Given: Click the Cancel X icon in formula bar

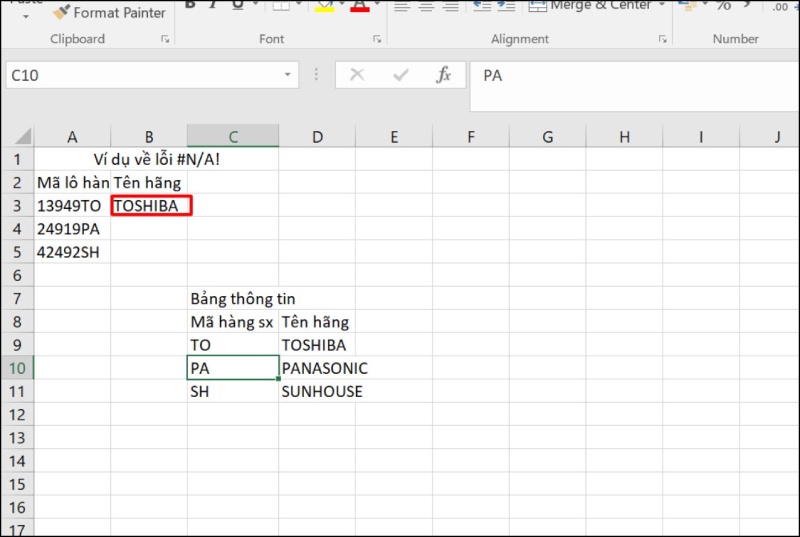Looking at the screenshot, I should click(357, 75).
